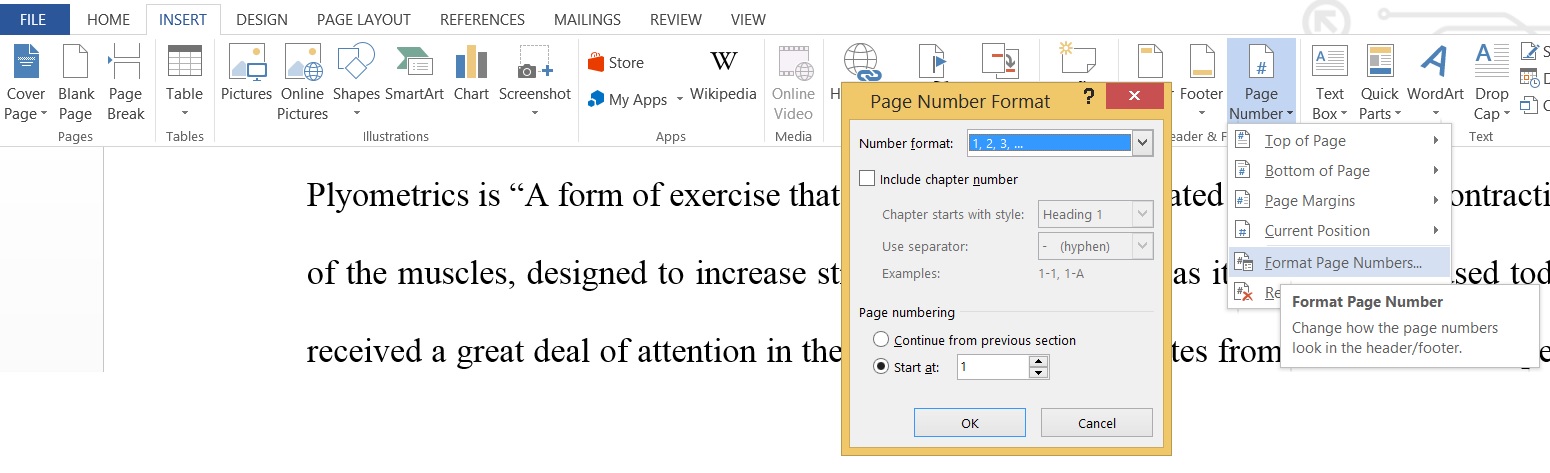
Task: Open Online Pictures search
Action: point(303,82)
